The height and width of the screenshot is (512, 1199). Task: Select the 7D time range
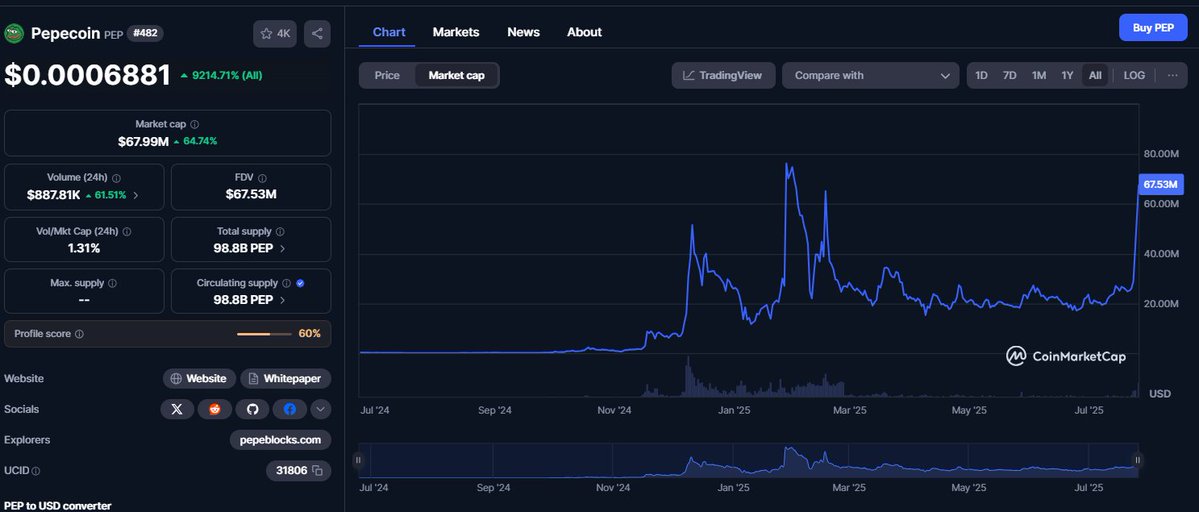1009,76
